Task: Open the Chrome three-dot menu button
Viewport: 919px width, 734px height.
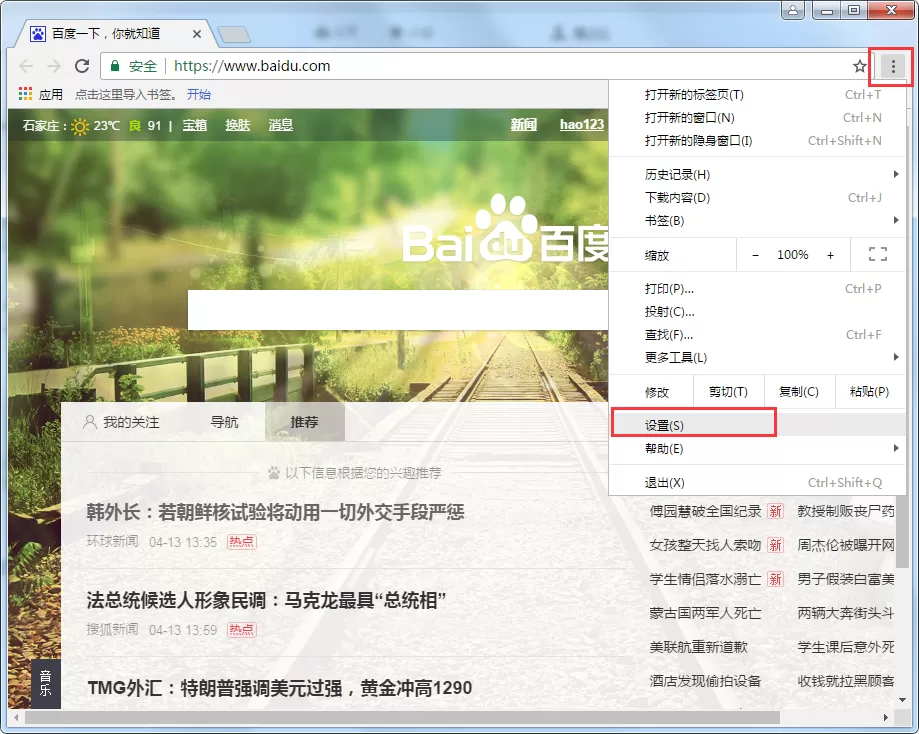Action: pyautogui.click(x=893, y=66)
